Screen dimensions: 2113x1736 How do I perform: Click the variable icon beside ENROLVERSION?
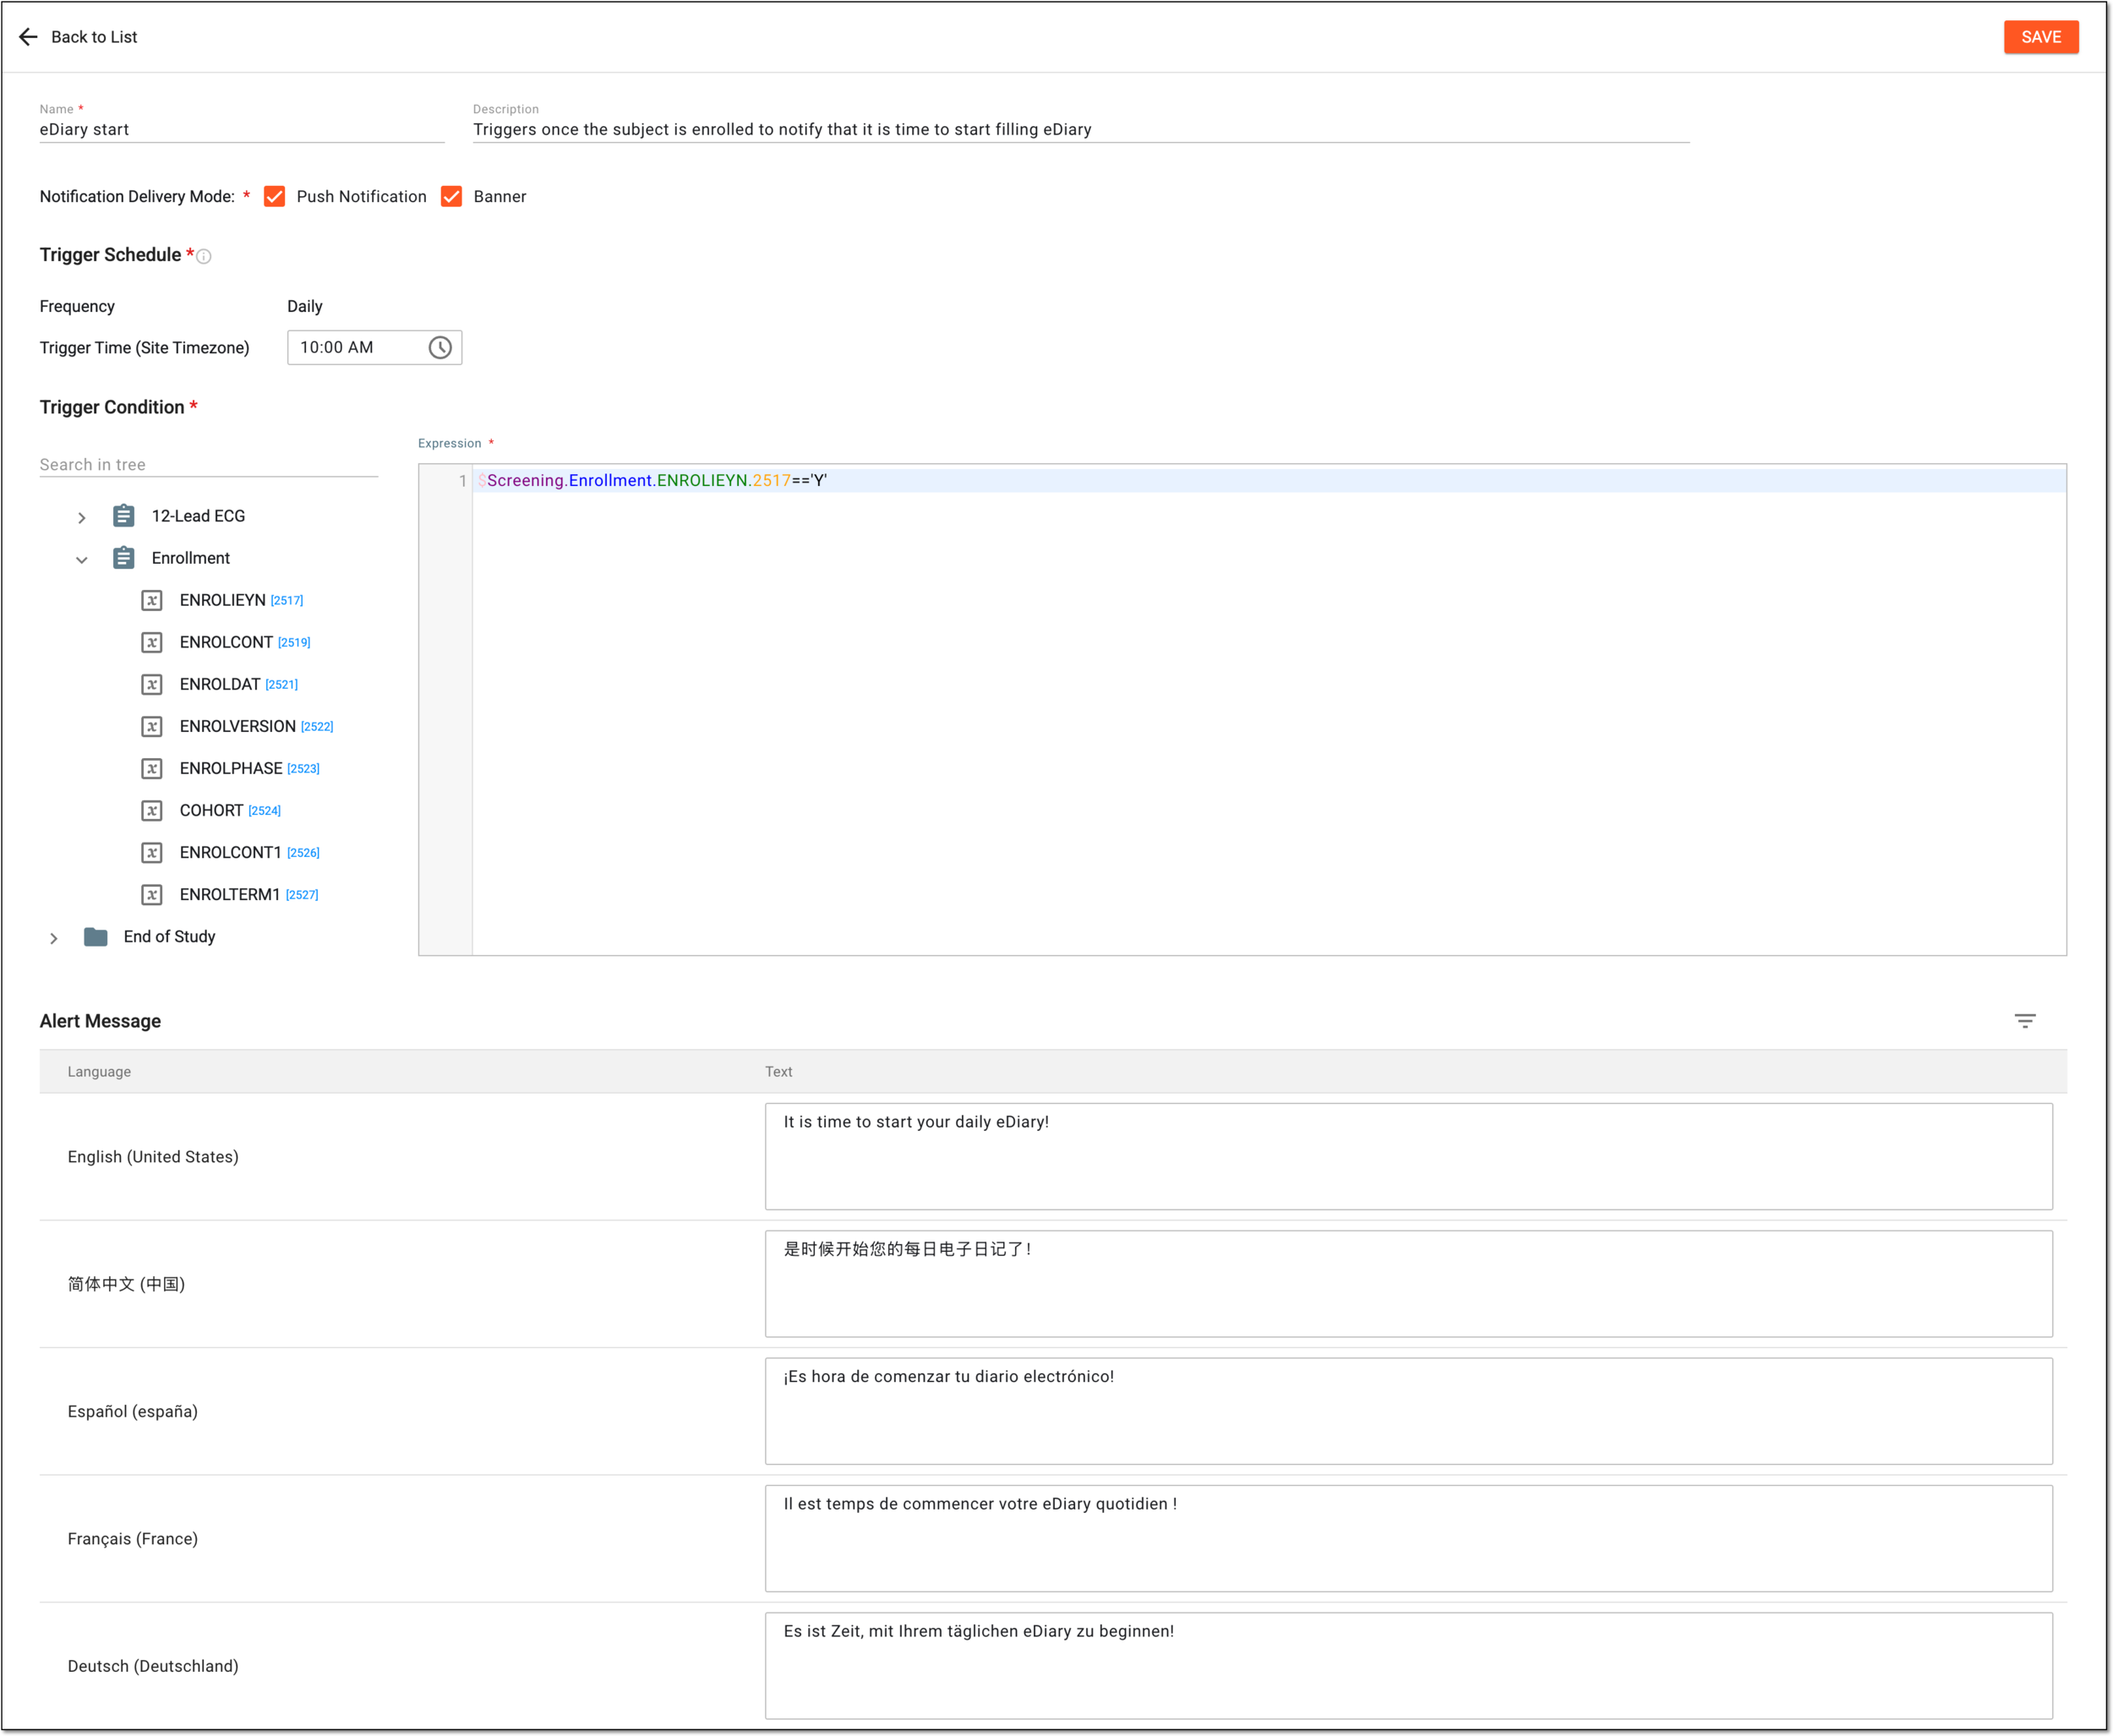click(152, 726)
